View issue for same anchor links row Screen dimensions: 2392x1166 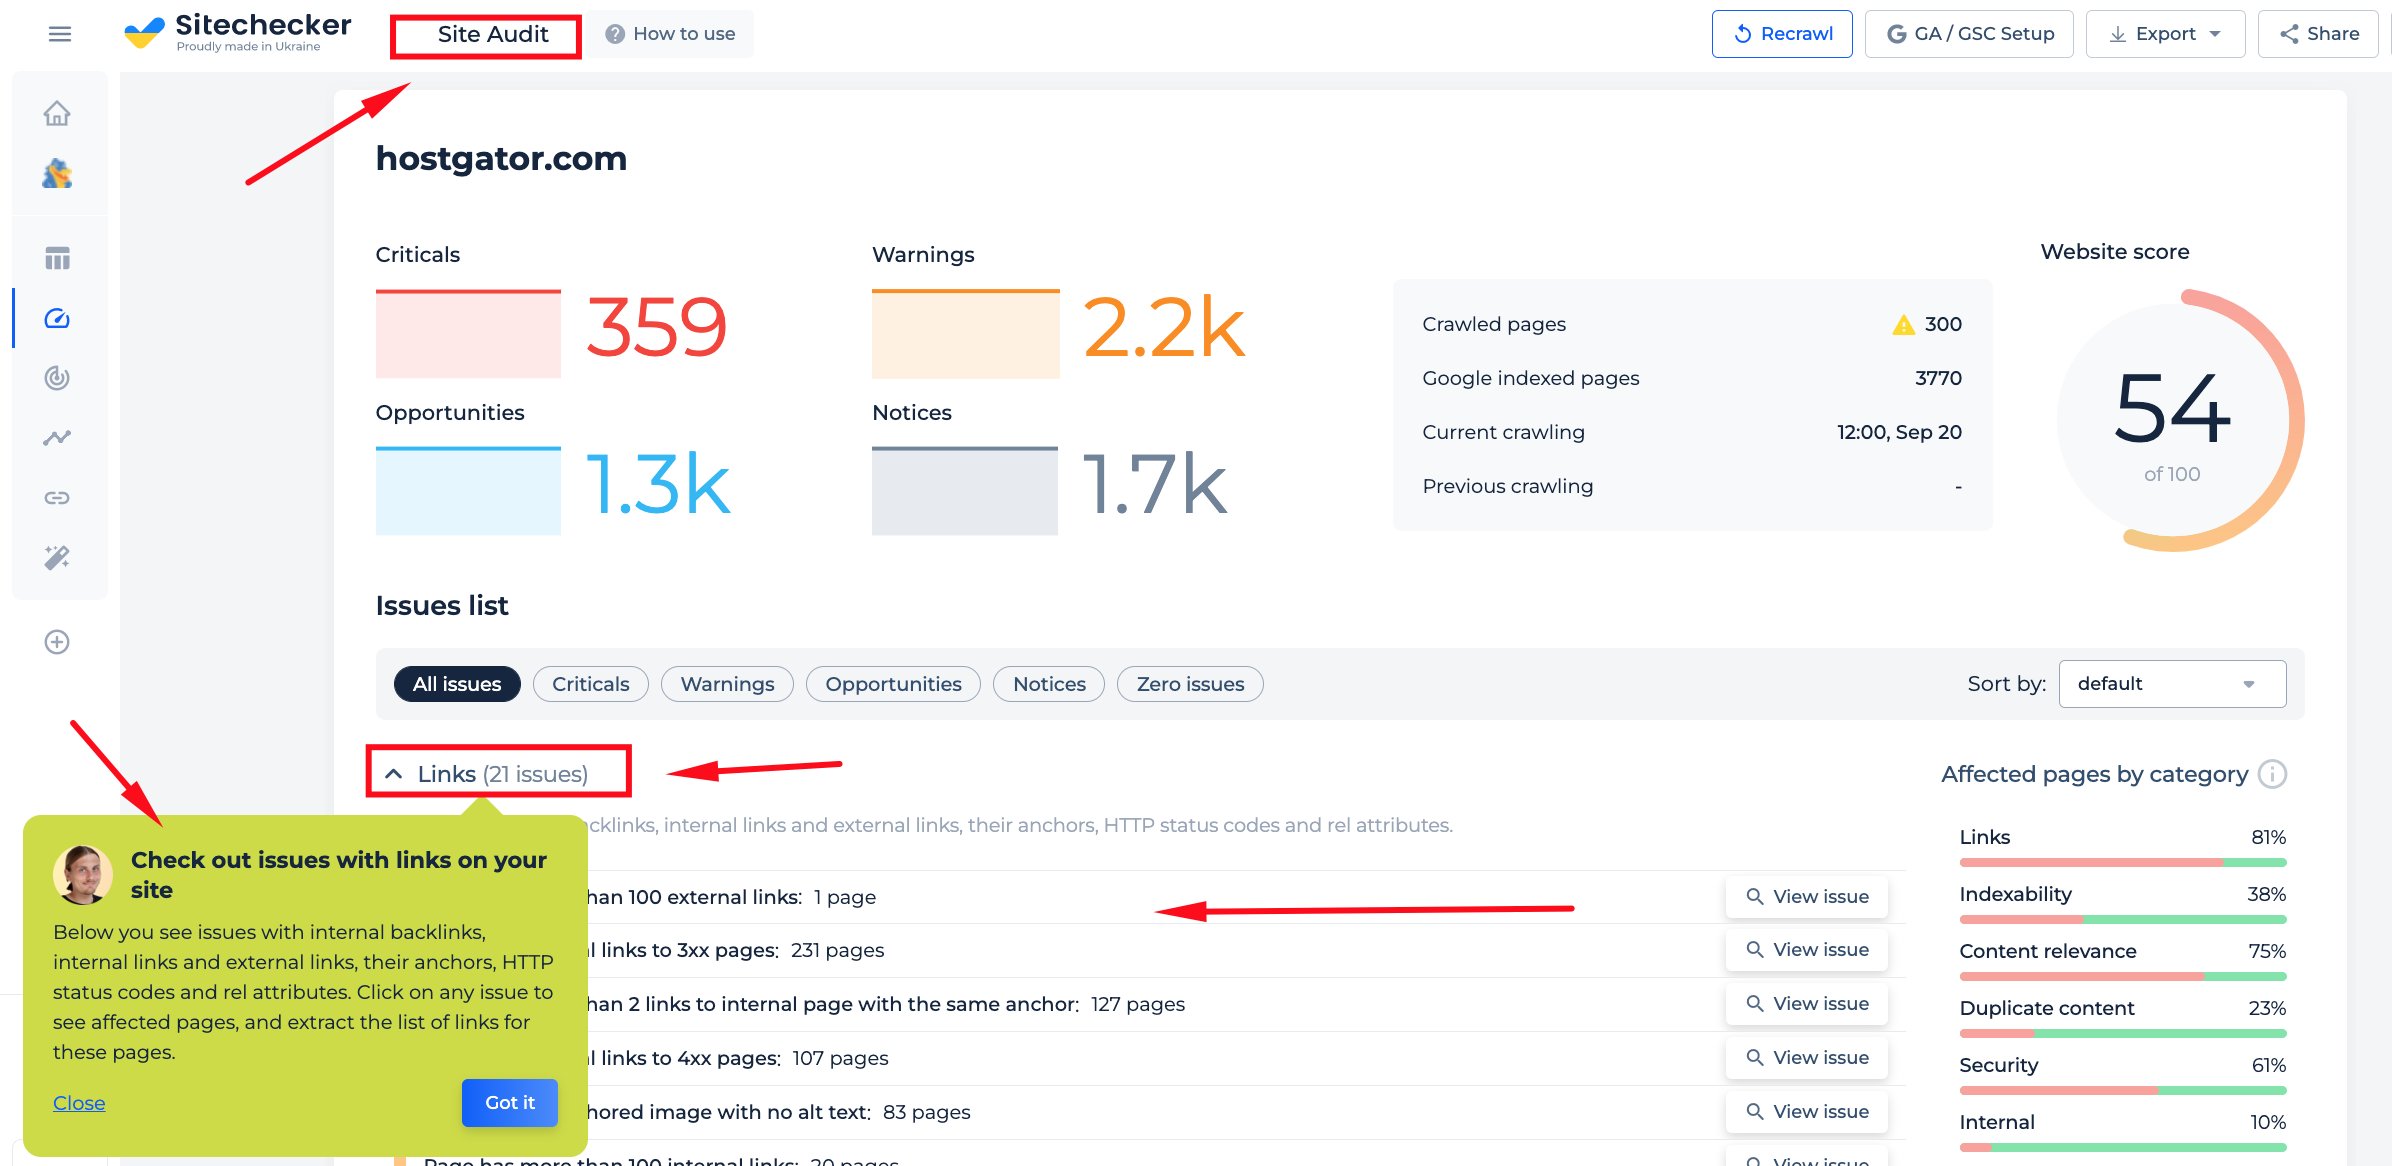(x=1807, y=1004)
